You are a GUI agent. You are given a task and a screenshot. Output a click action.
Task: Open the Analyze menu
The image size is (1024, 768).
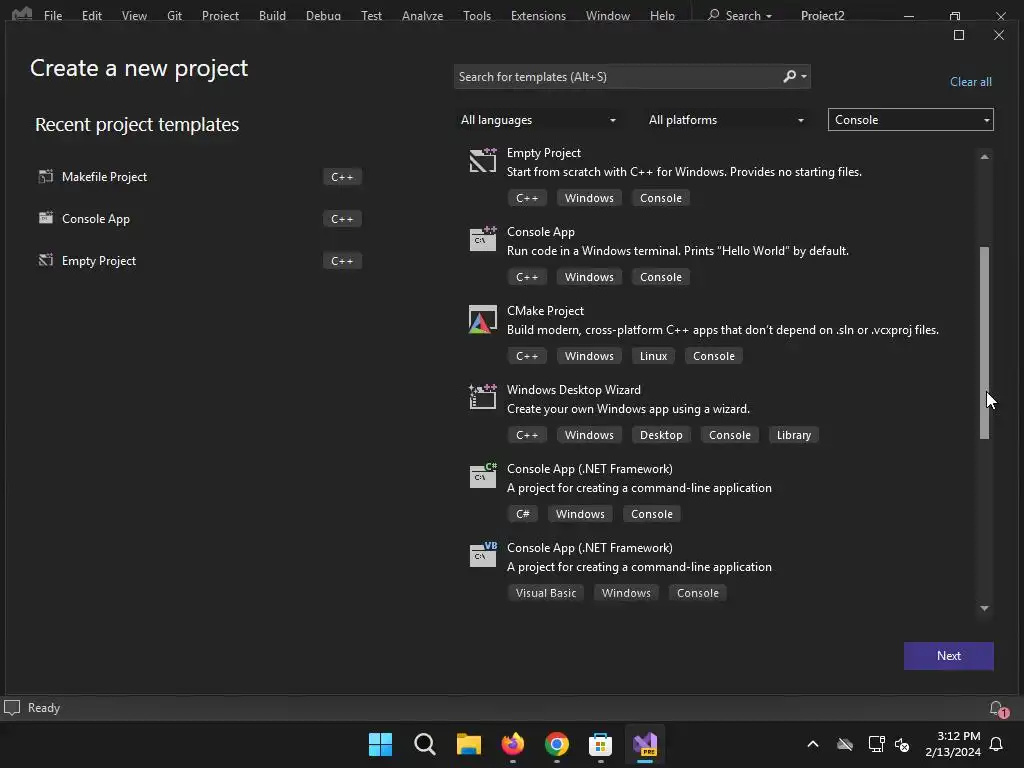422,15
